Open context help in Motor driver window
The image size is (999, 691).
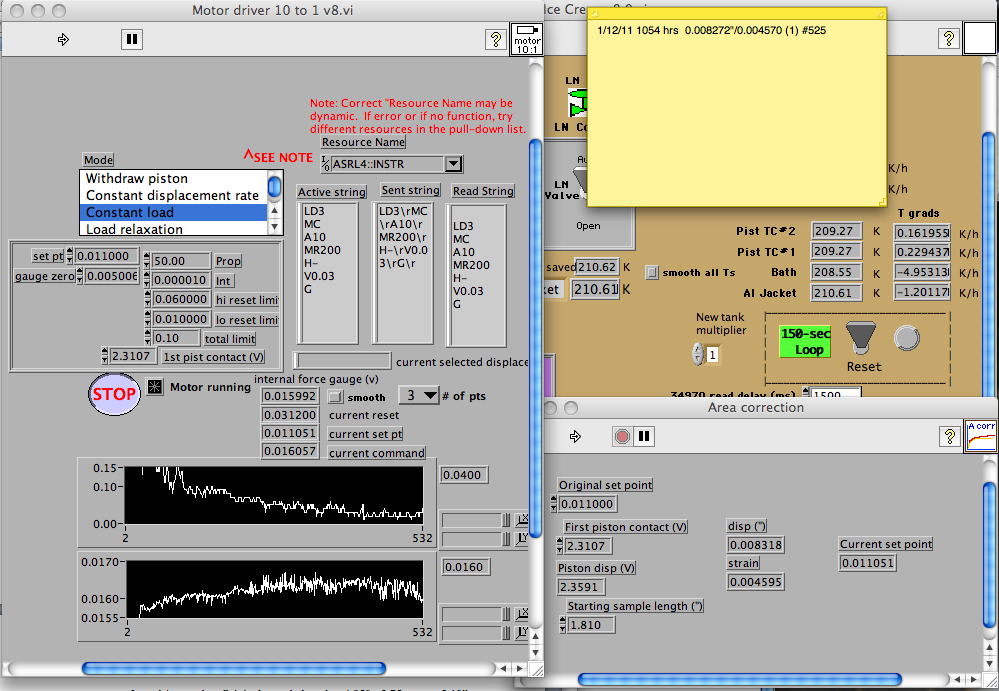coord(495,39)
